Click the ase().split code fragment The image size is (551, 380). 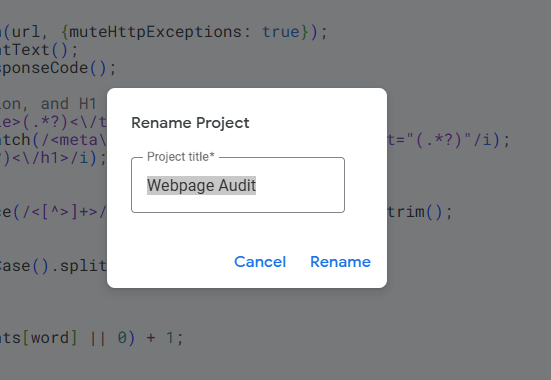(x=53, y=266)
